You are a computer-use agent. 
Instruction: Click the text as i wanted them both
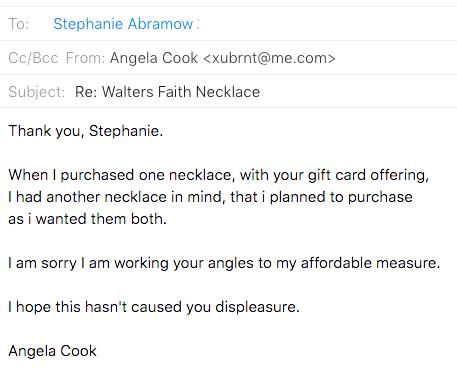click(87, 219)
